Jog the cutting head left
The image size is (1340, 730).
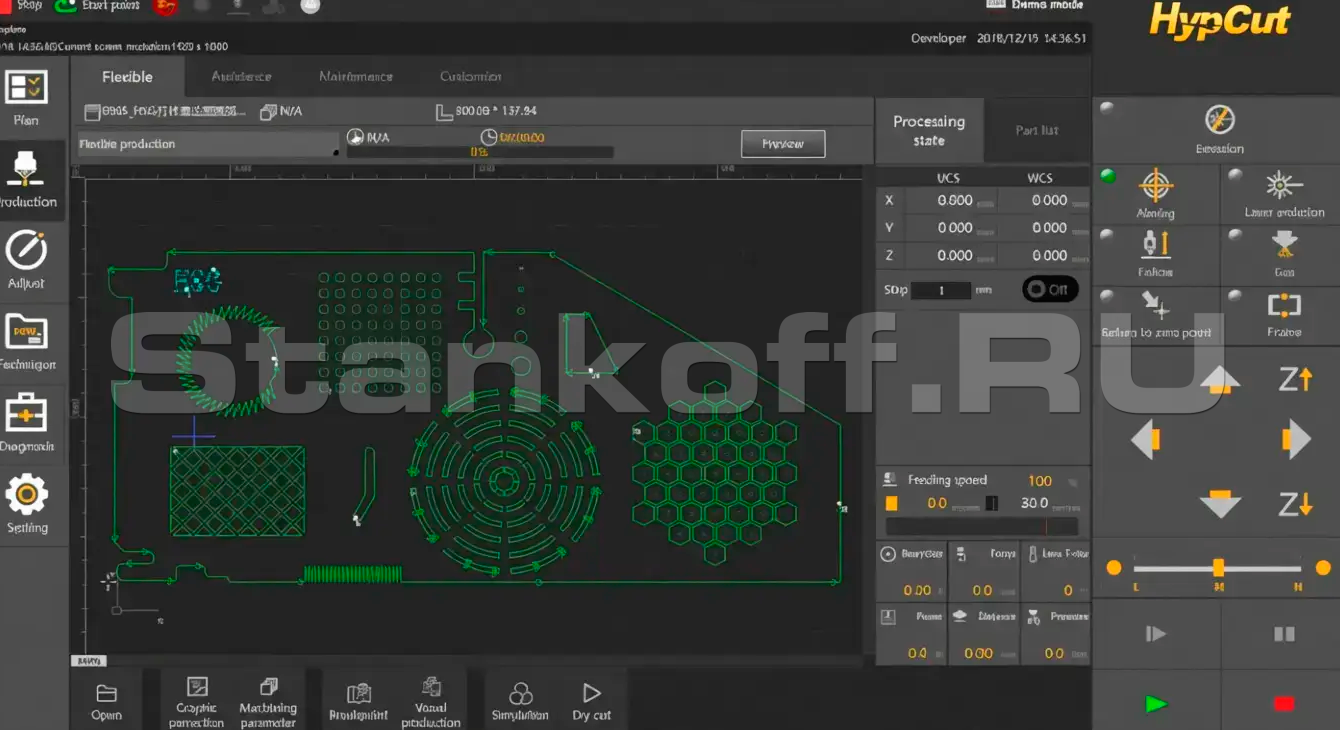click(x=1146, y=439)
